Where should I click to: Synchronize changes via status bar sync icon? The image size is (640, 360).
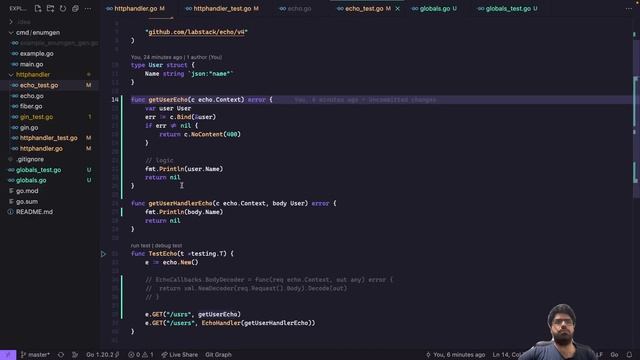pos(61,355)
